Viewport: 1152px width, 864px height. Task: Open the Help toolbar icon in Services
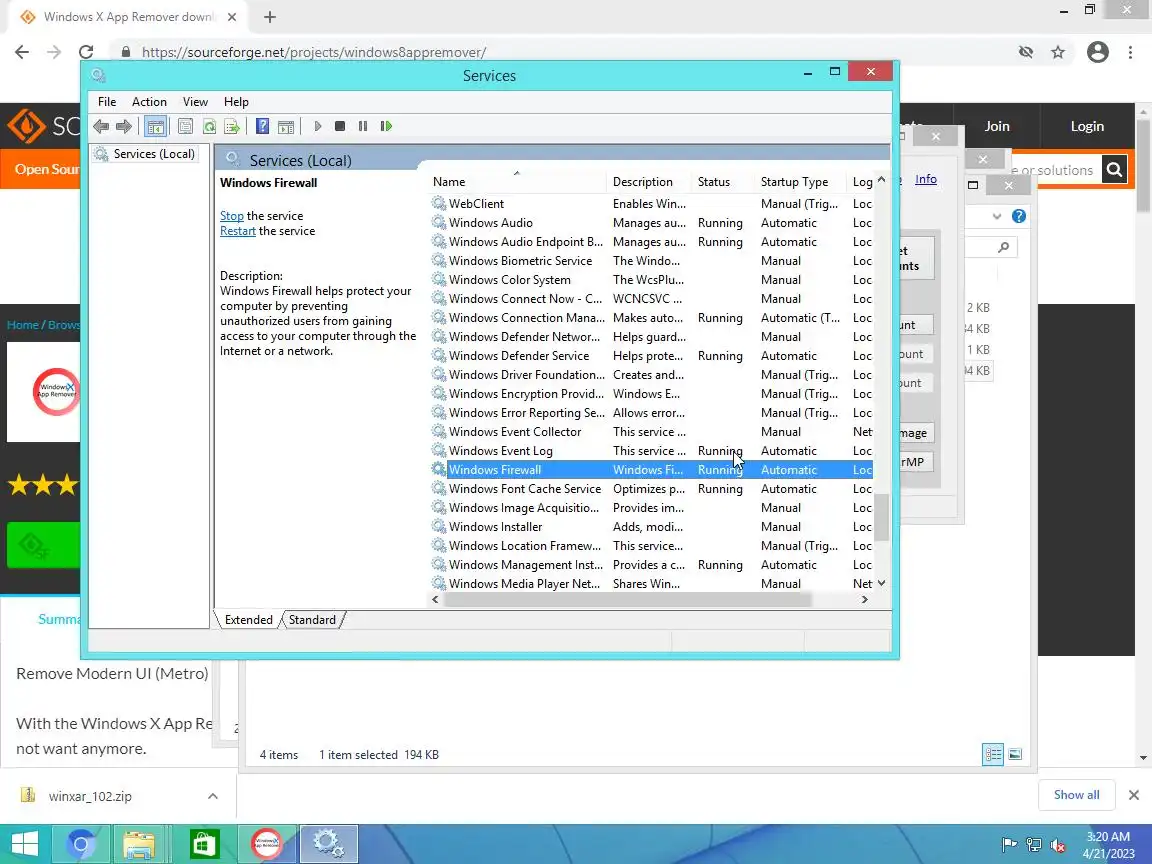click(x=262, y=126)
